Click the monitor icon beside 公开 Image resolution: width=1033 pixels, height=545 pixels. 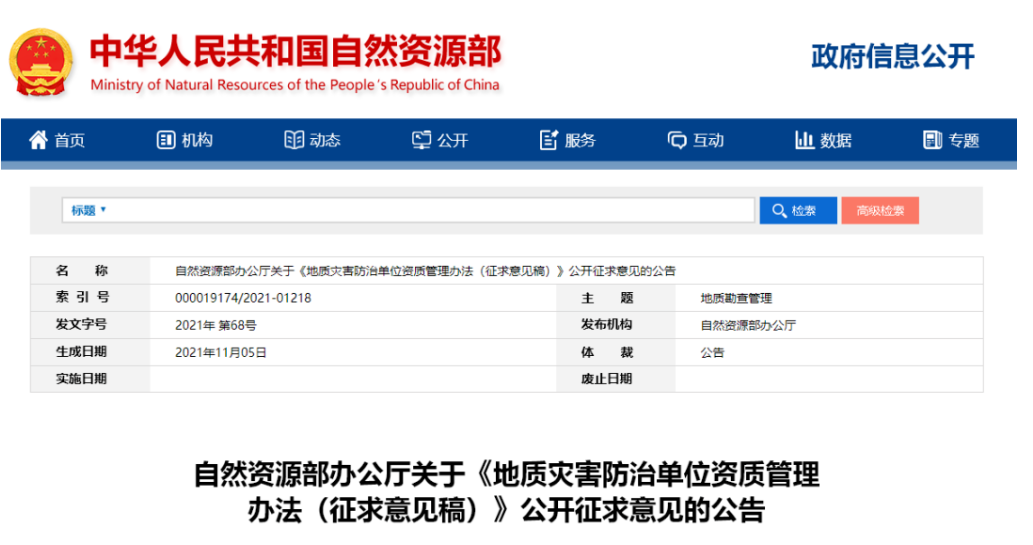[x=421, y=140]
